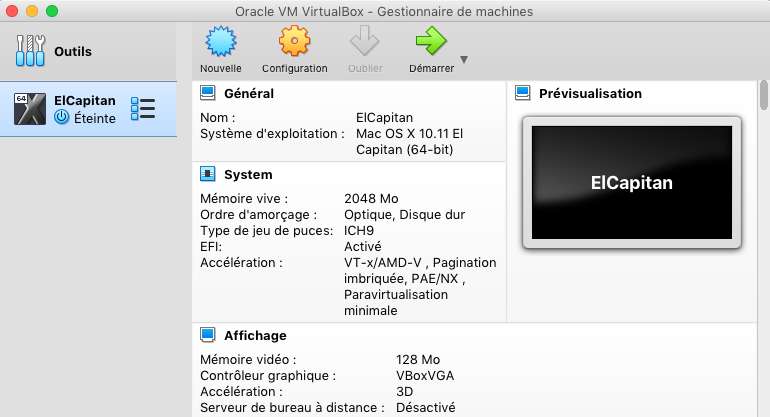Viewport: 770px width, 417px height.
Task: Maximize the window with green button
Action: (x=52, y=11)
